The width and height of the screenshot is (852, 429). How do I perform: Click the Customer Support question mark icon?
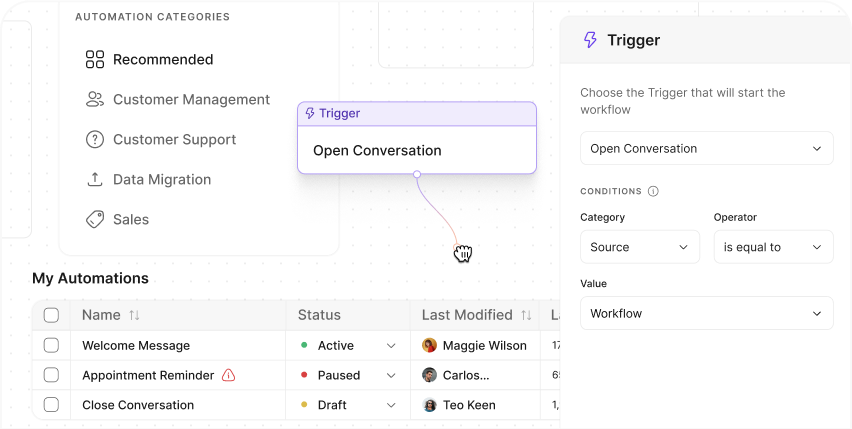coord(95,140)
